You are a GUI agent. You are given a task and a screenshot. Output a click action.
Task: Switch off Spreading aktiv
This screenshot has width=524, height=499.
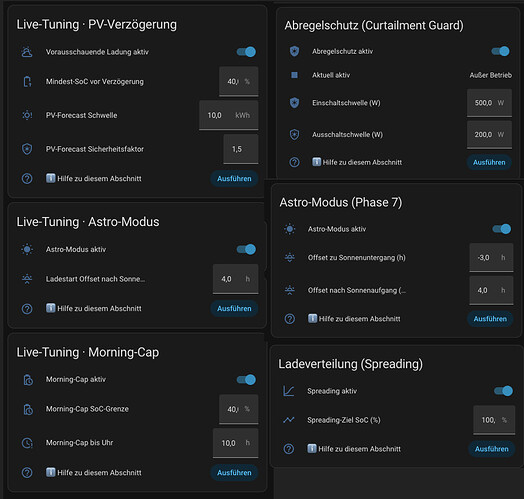click(x=503, y=391)
